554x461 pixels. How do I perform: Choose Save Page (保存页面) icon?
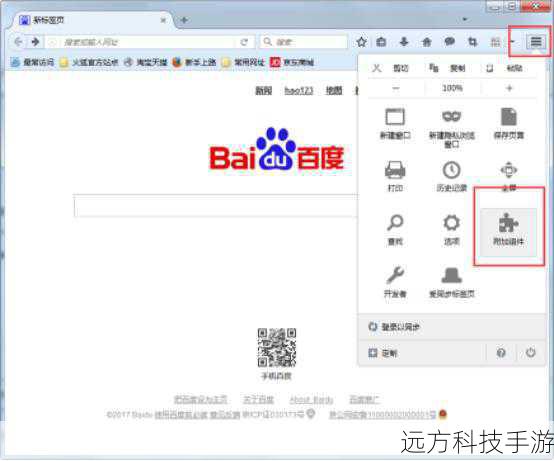[509, 124]
